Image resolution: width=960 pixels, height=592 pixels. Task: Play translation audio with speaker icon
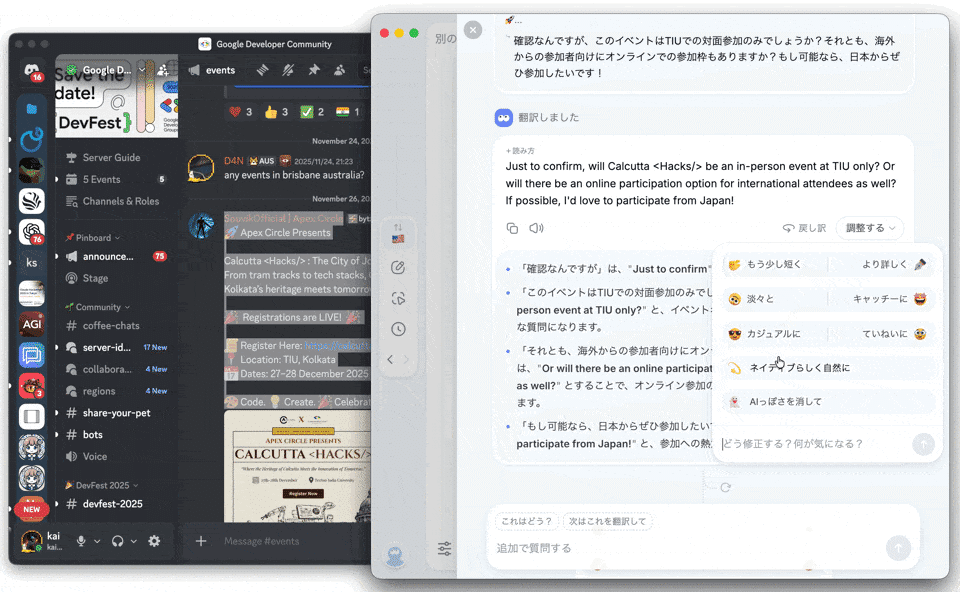(x=537, y=228)
